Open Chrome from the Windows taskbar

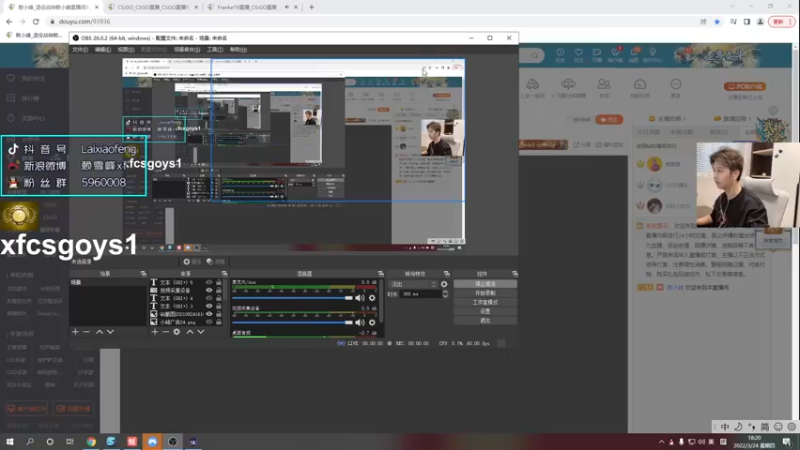click(x=91, y=441)
